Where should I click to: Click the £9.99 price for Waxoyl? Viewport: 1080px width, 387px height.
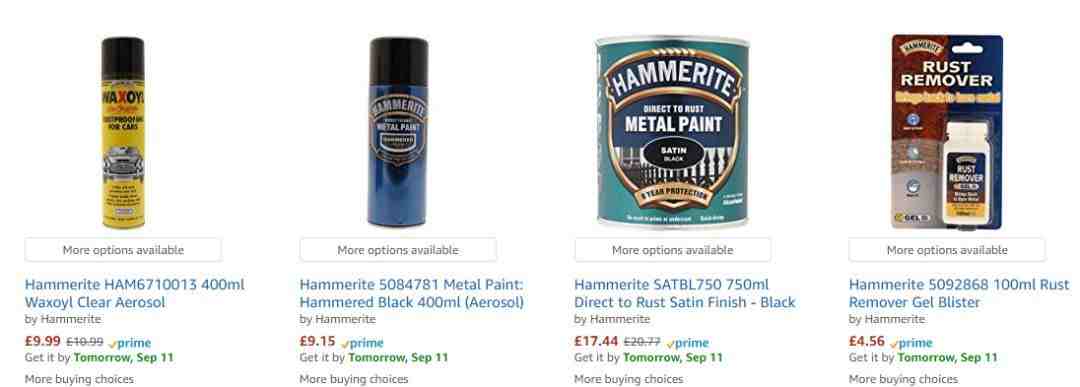coord(43,342)
